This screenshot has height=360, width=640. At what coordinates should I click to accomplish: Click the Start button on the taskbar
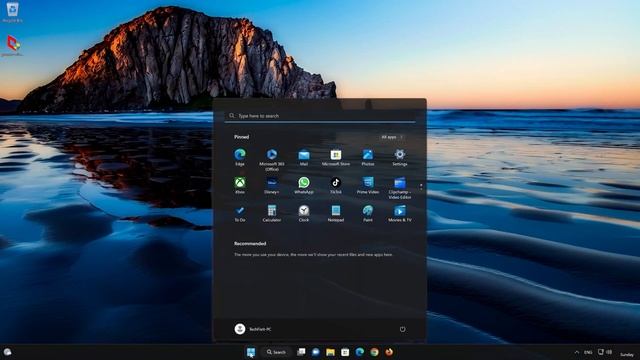(251, 352)
